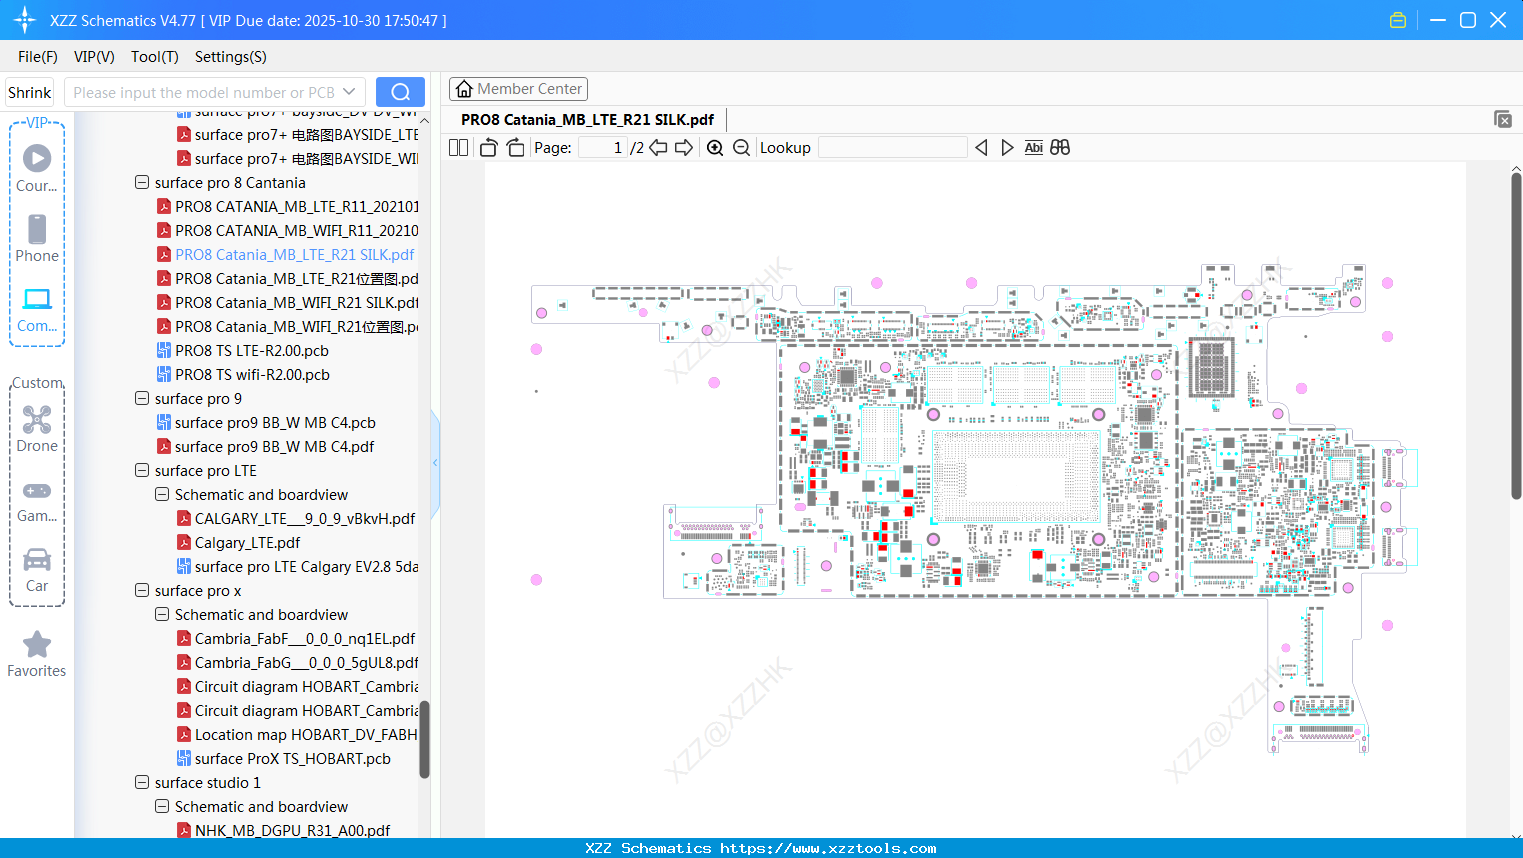1523x858 pixels.
Task: Toggle the two-page split view icon
Action: click(x=458, y=148)
